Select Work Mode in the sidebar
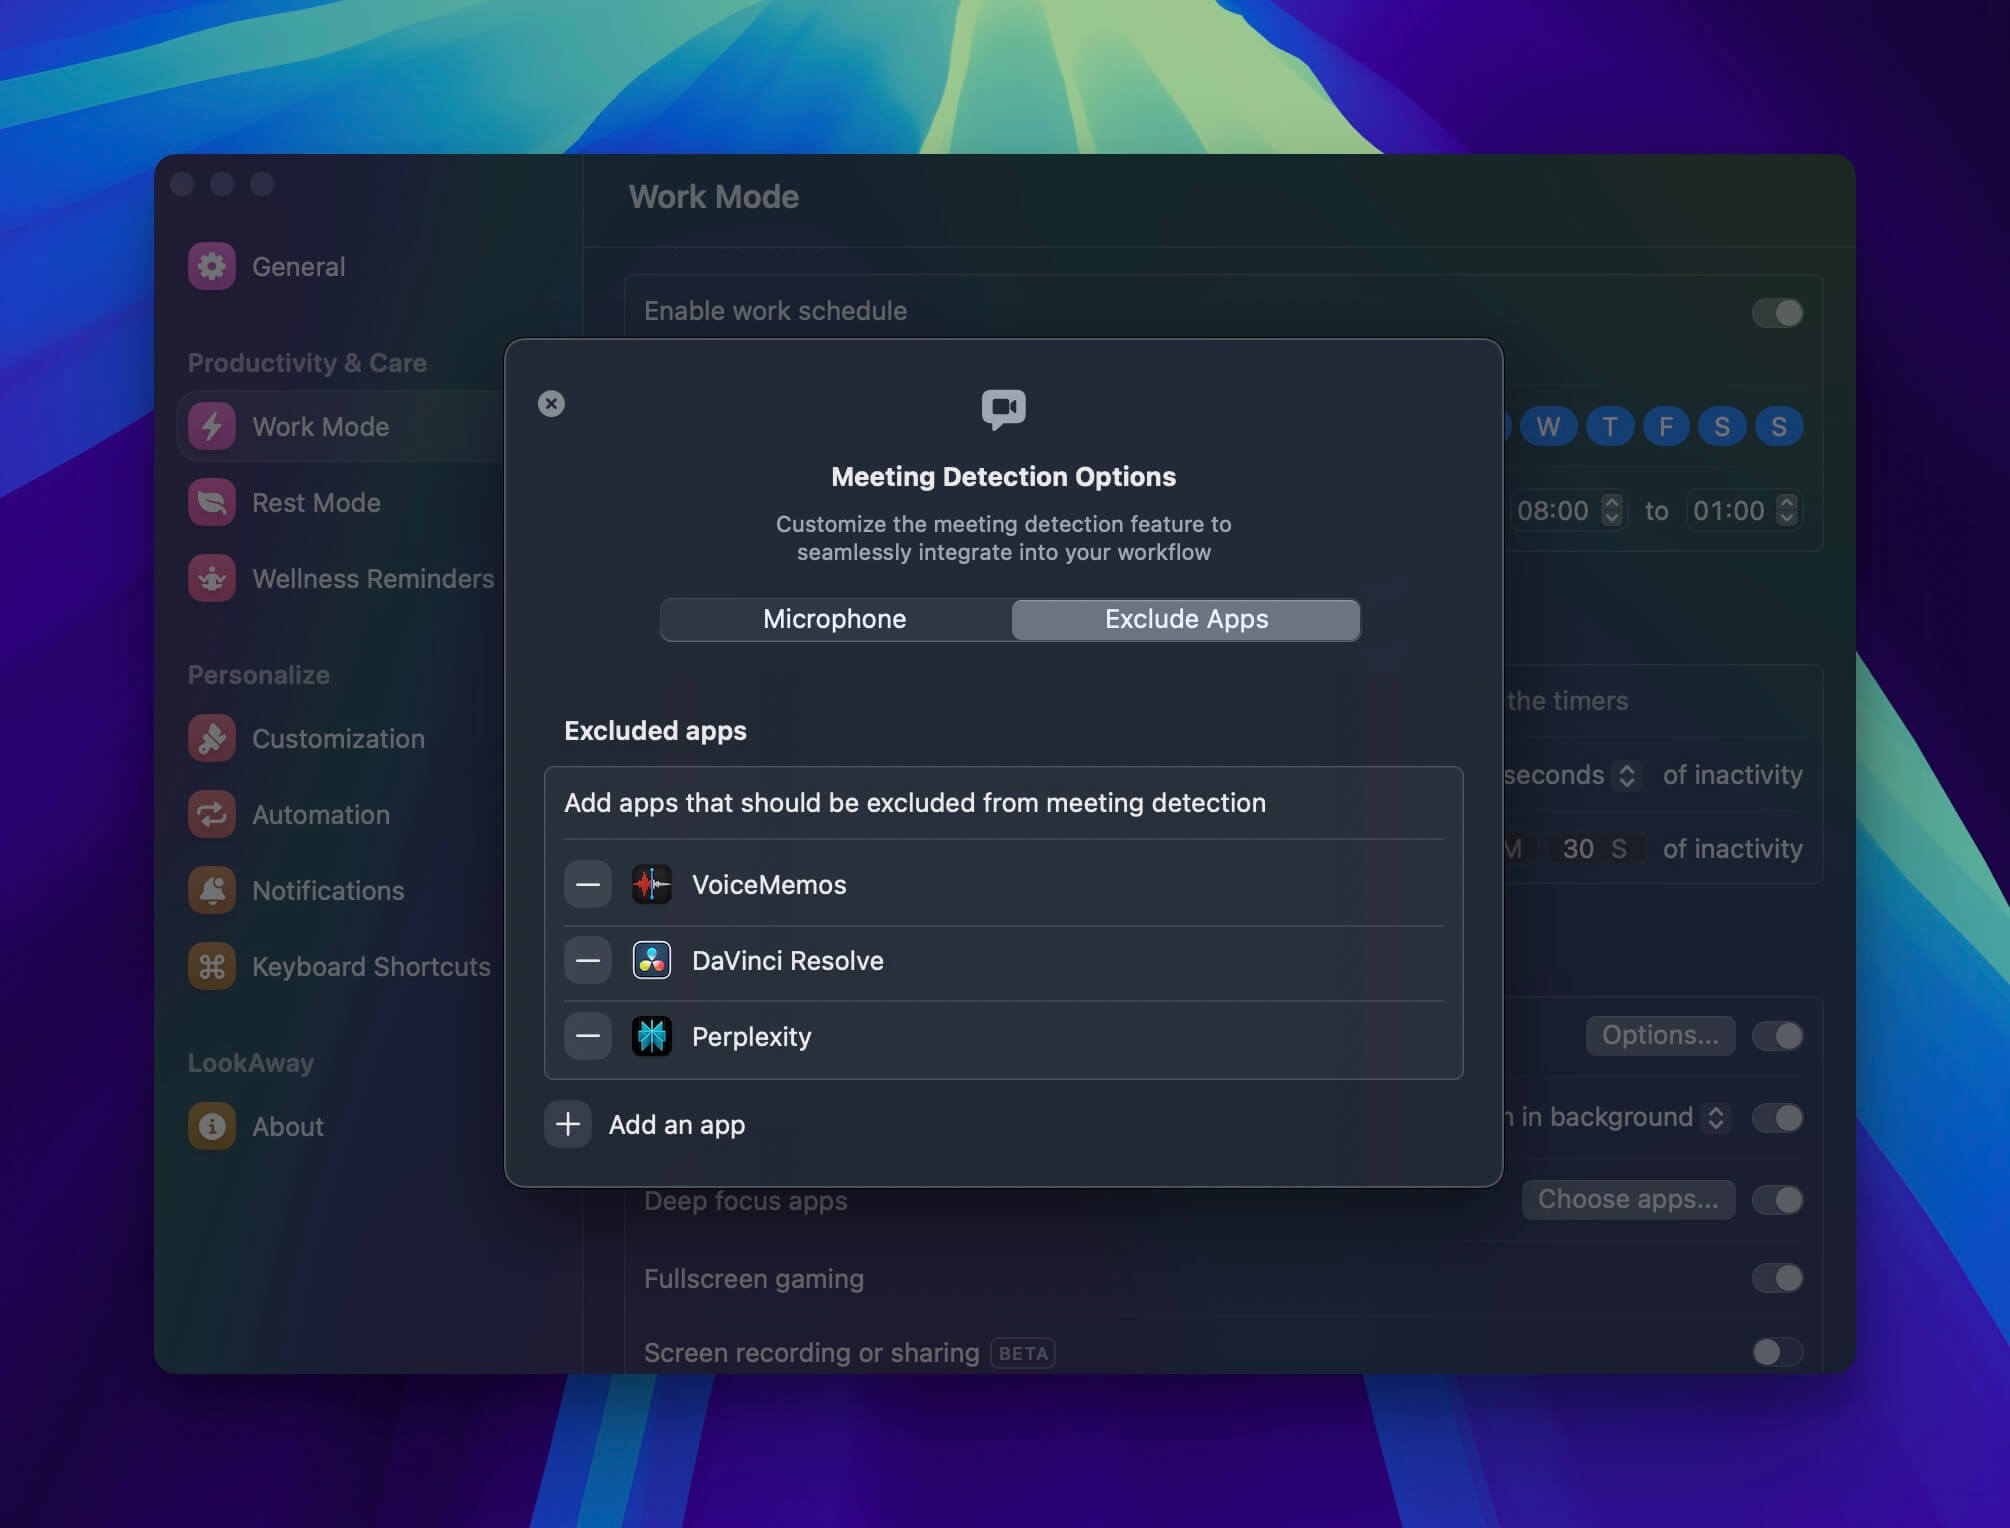The height and width of the screenshot is (1528, 2010). tap(320, 426)
